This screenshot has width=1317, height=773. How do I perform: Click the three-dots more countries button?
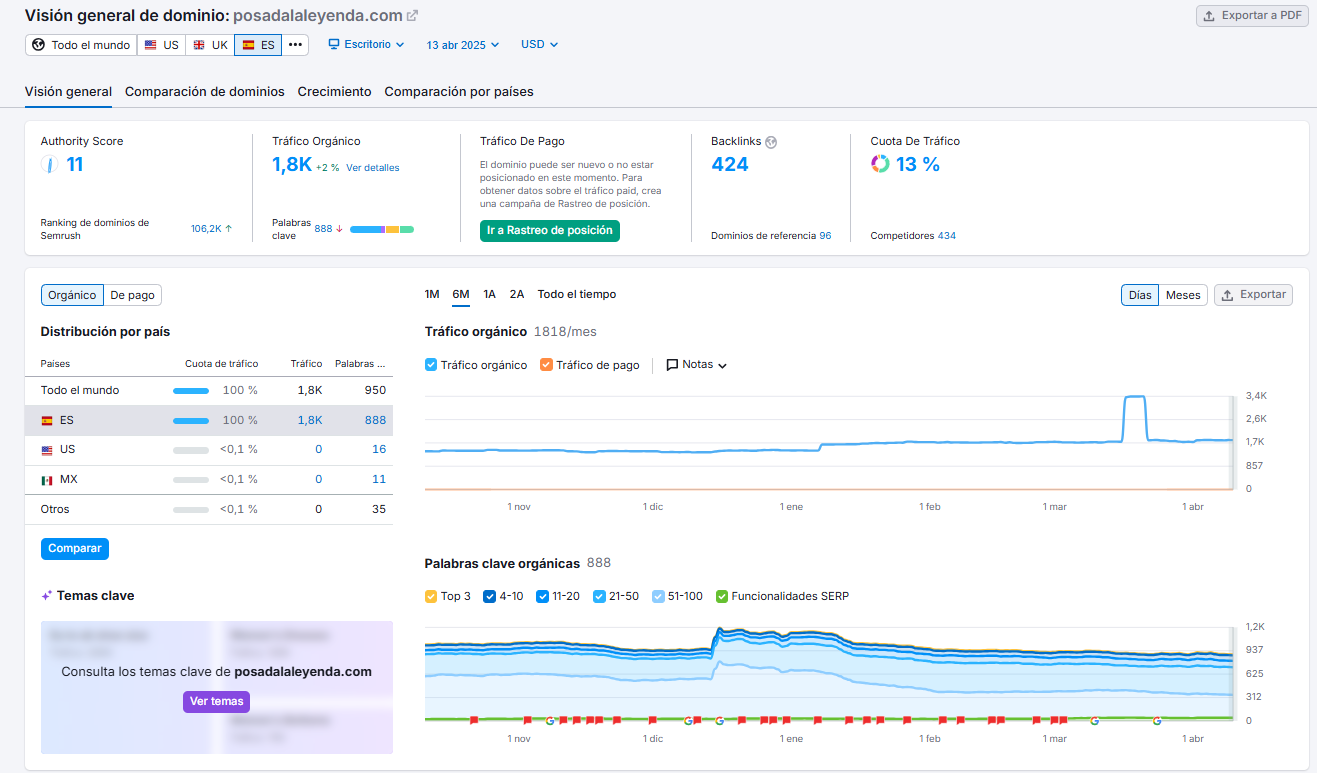click(x=295, y=45)
